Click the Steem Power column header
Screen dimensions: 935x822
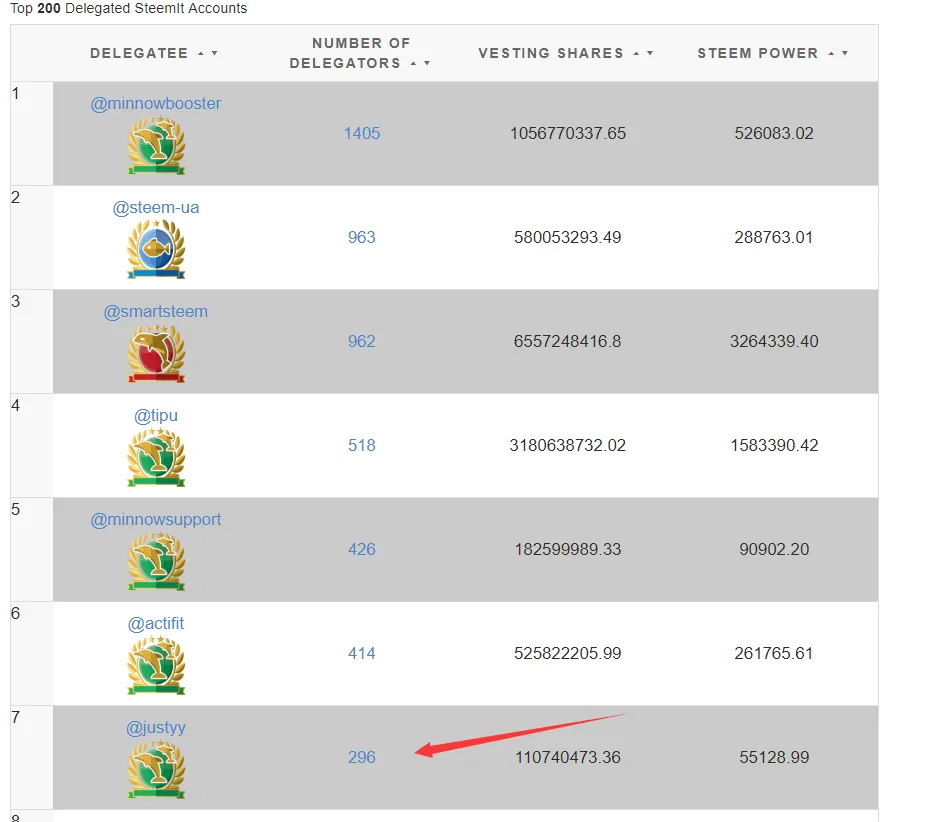pos(758,54)
